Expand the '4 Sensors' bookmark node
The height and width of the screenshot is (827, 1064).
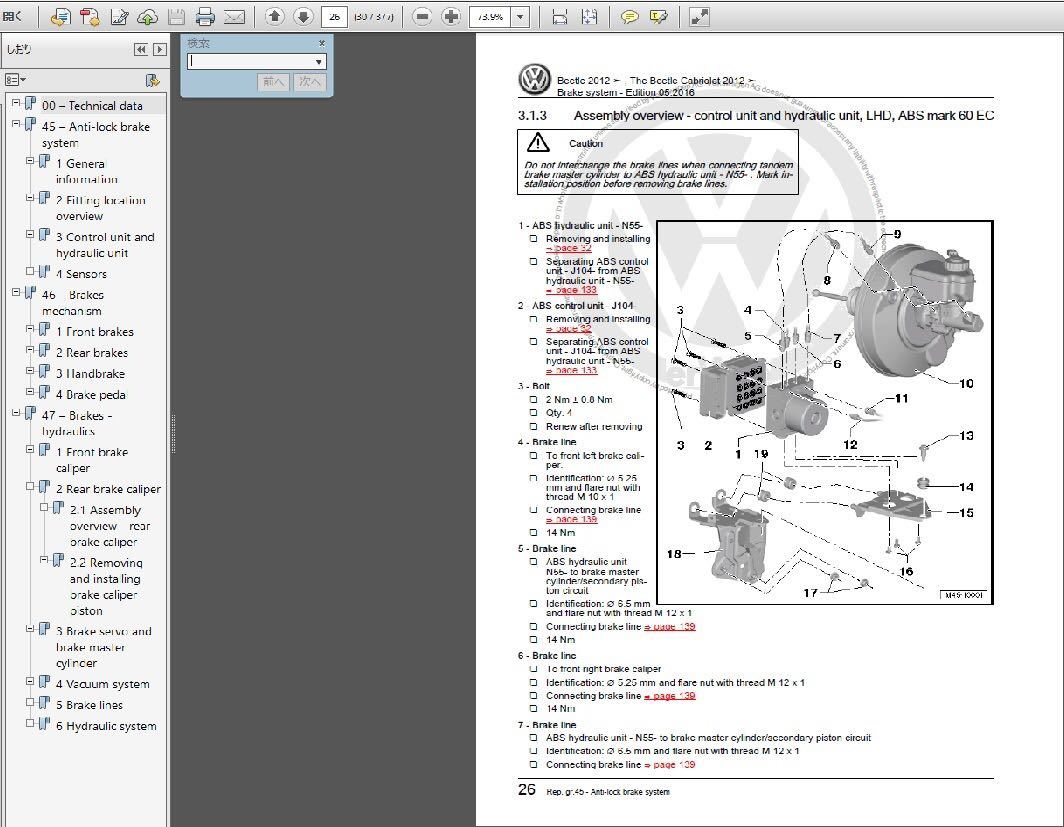point(30,271)
